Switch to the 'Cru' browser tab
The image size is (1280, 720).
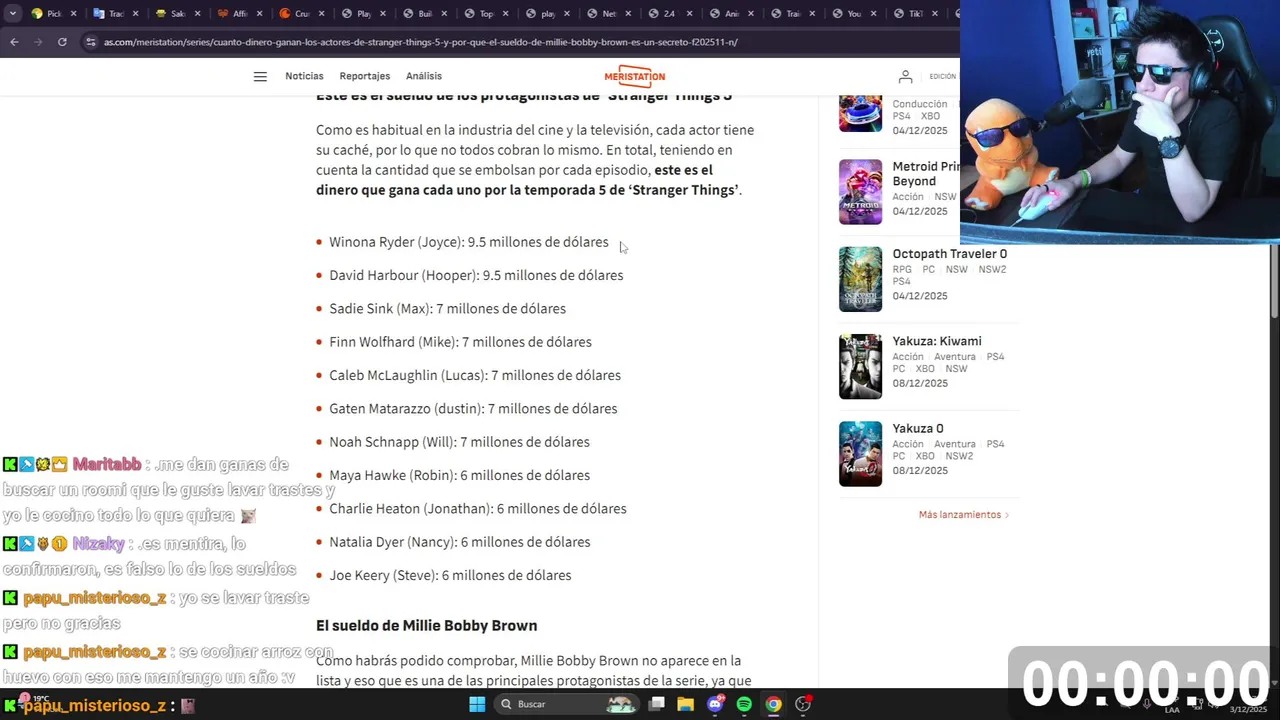[x=302, y=14]
